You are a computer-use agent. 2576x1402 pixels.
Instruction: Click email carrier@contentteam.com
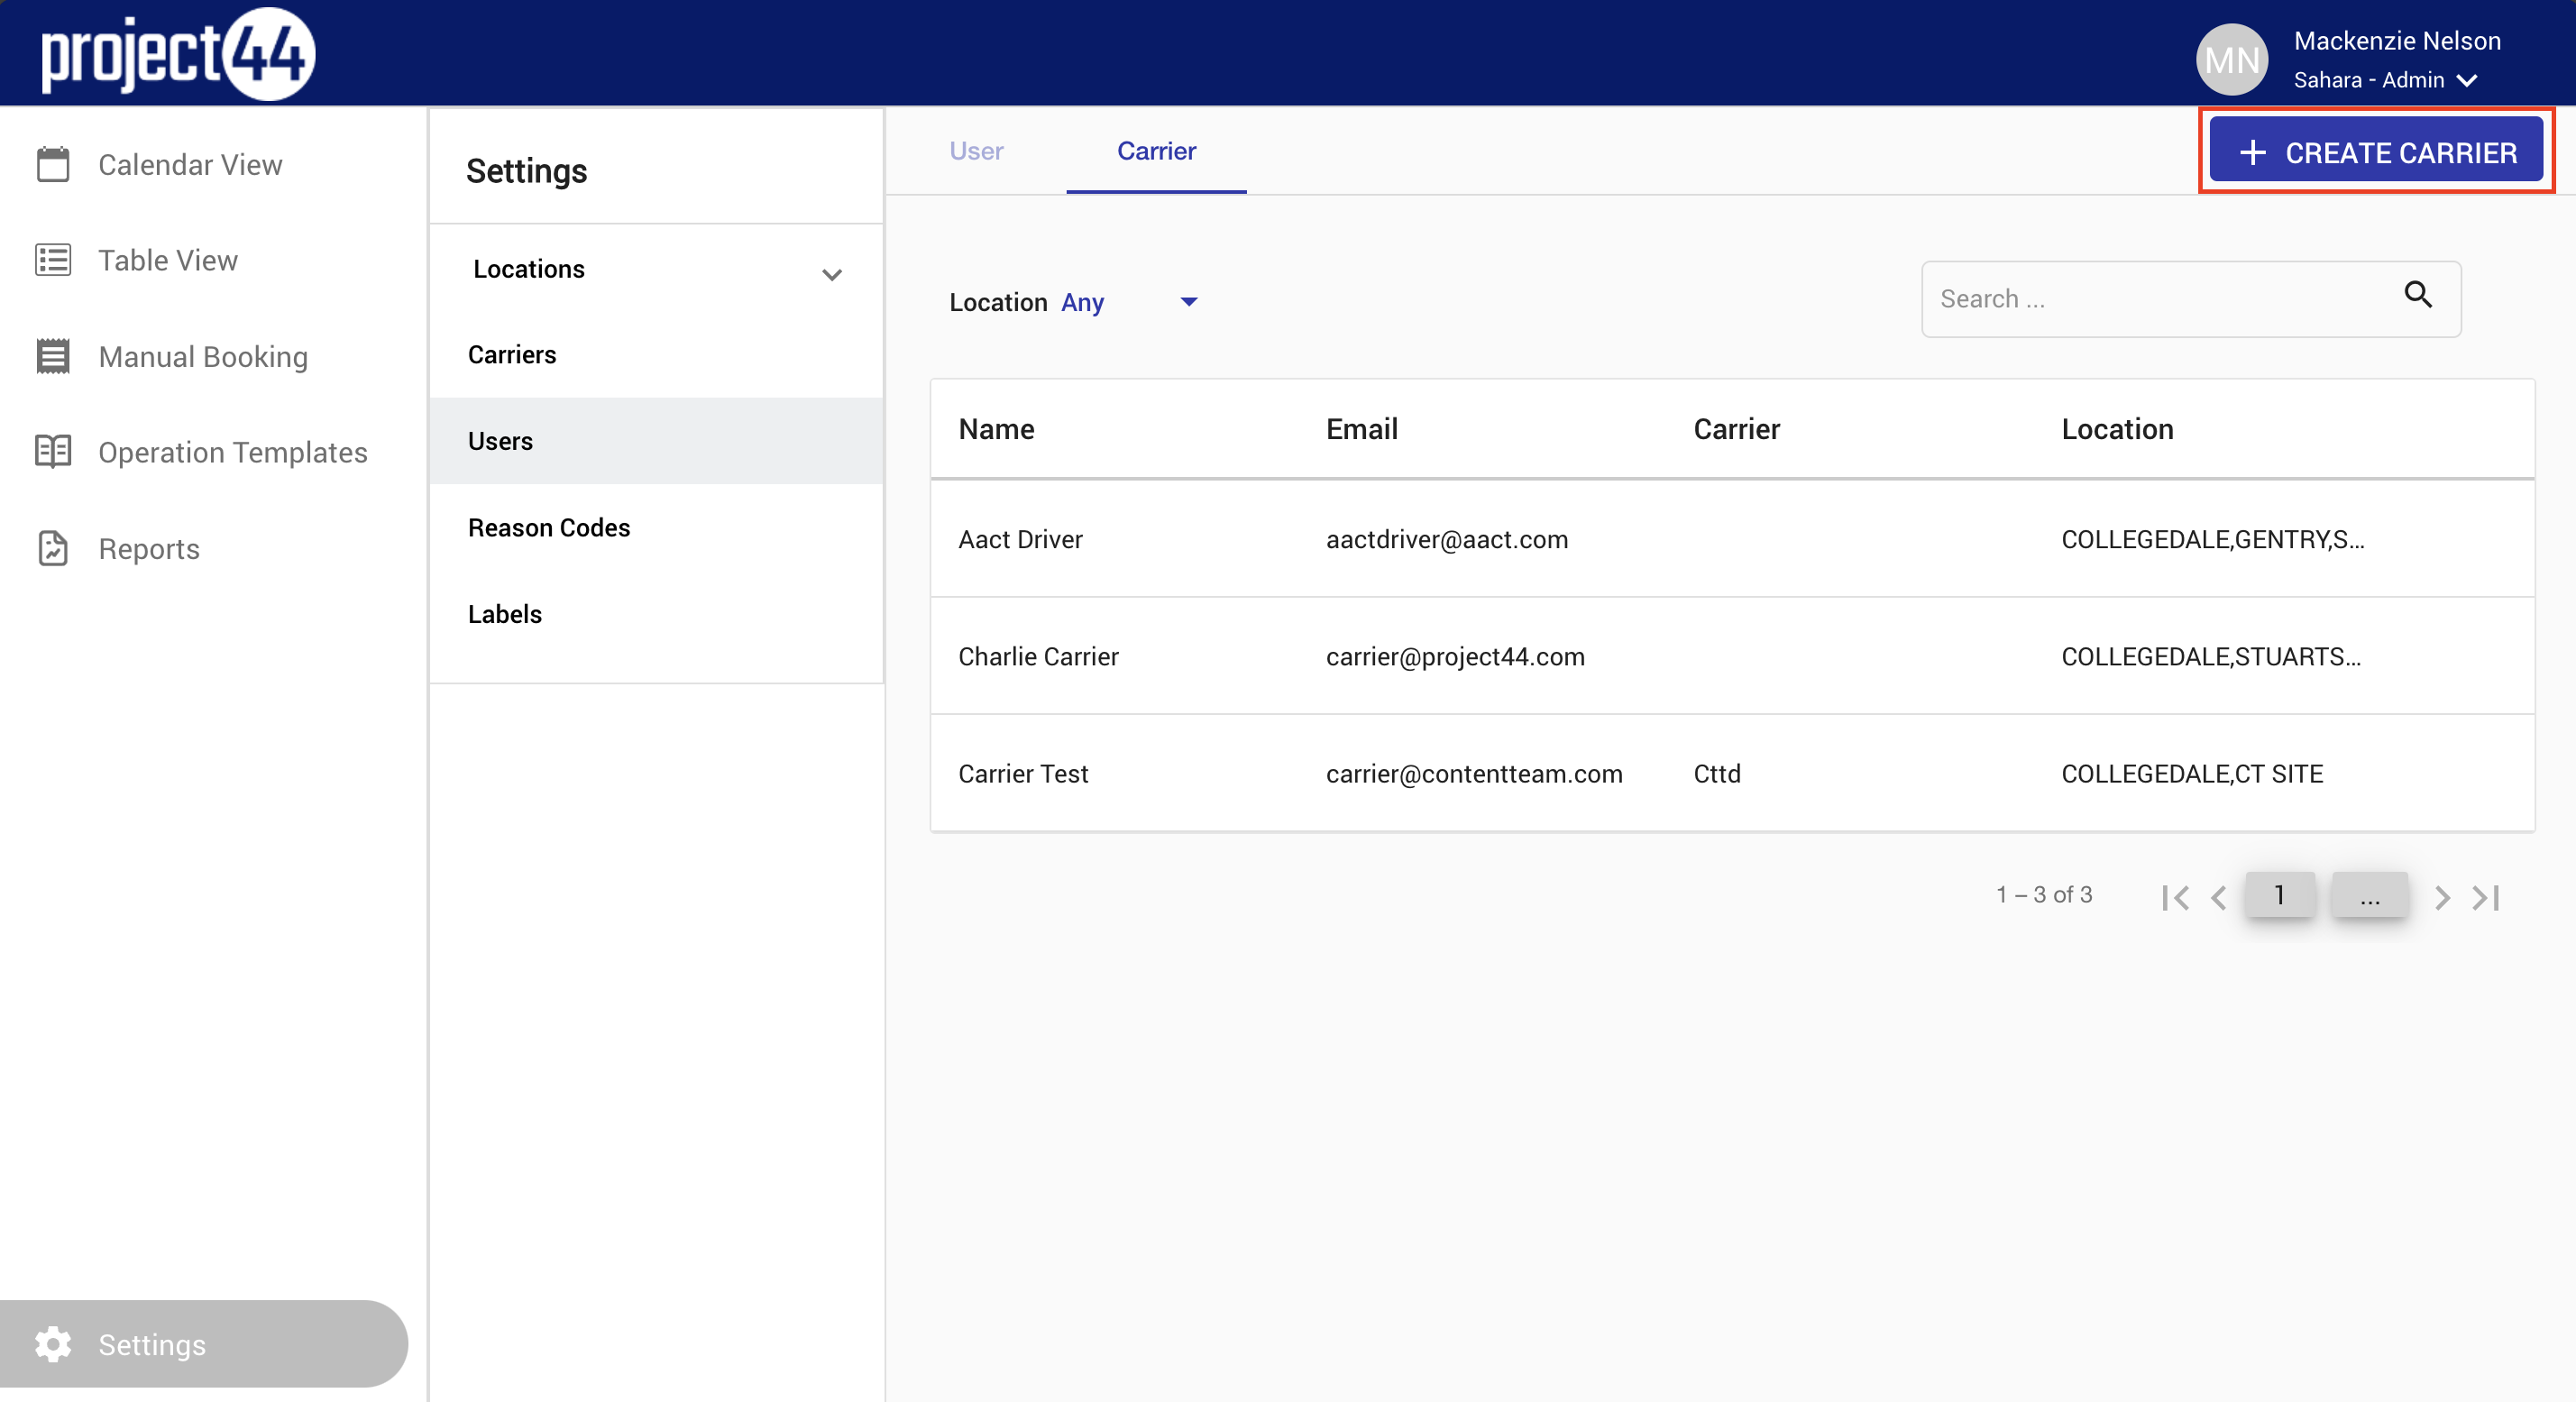(x=1474, y=773)
